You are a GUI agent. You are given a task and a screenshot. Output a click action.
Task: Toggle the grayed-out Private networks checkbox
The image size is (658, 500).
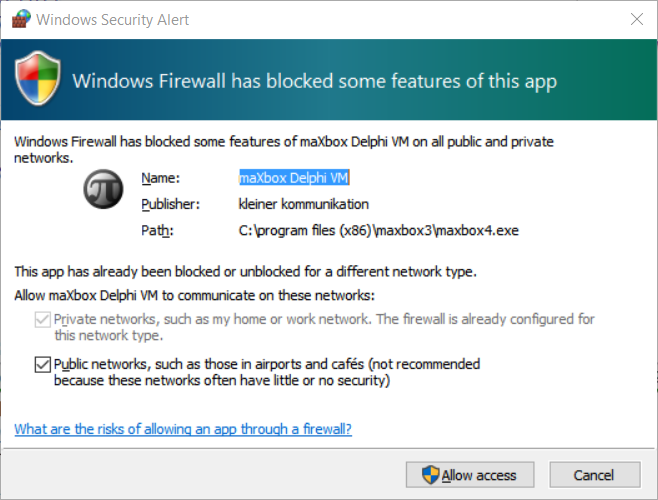coord(41,320)
